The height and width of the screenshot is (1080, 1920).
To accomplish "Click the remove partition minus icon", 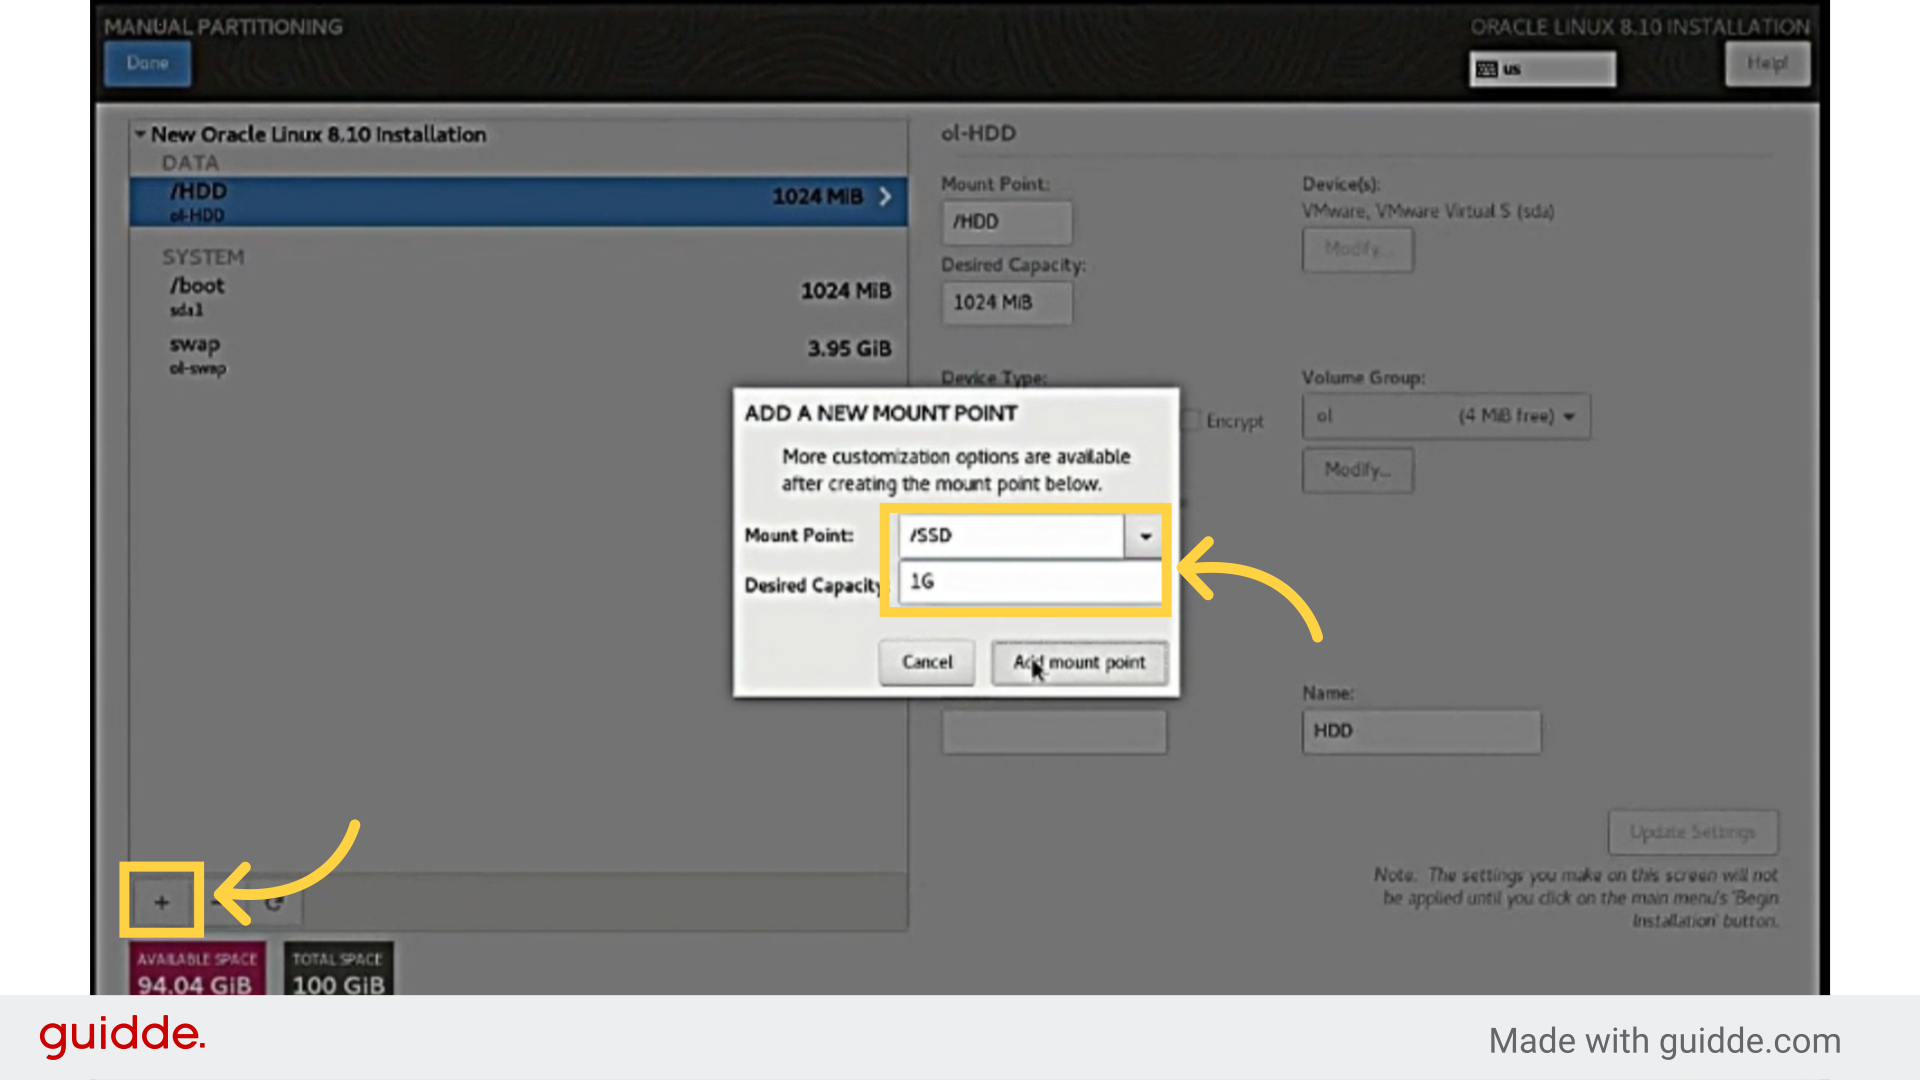I will click(x=215, y=903).
